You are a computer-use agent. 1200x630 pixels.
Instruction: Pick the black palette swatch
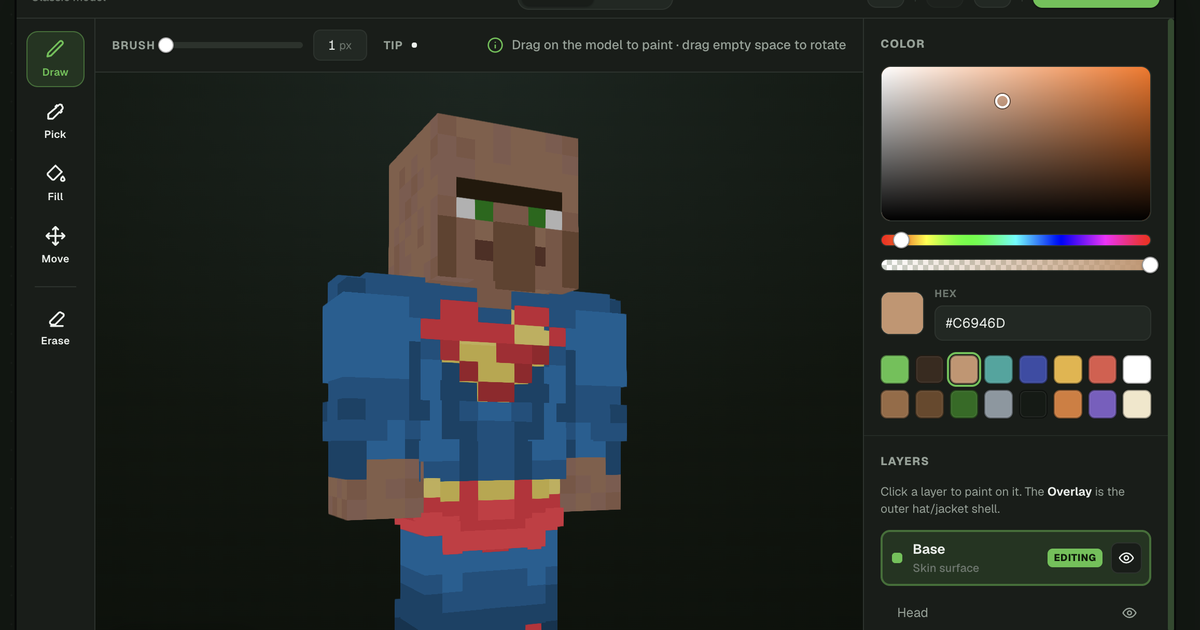[1033, 404]
